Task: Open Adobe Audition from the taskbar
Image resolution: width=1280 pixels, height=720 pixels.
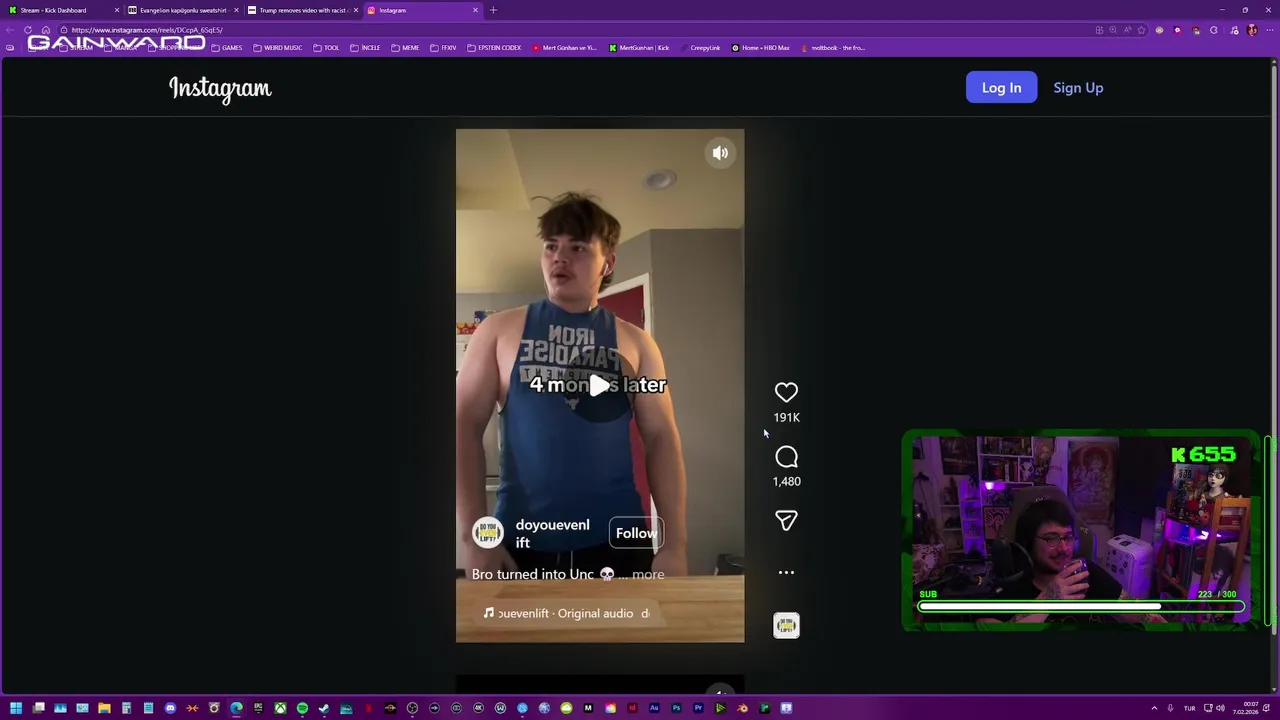Action: [654, 708]
